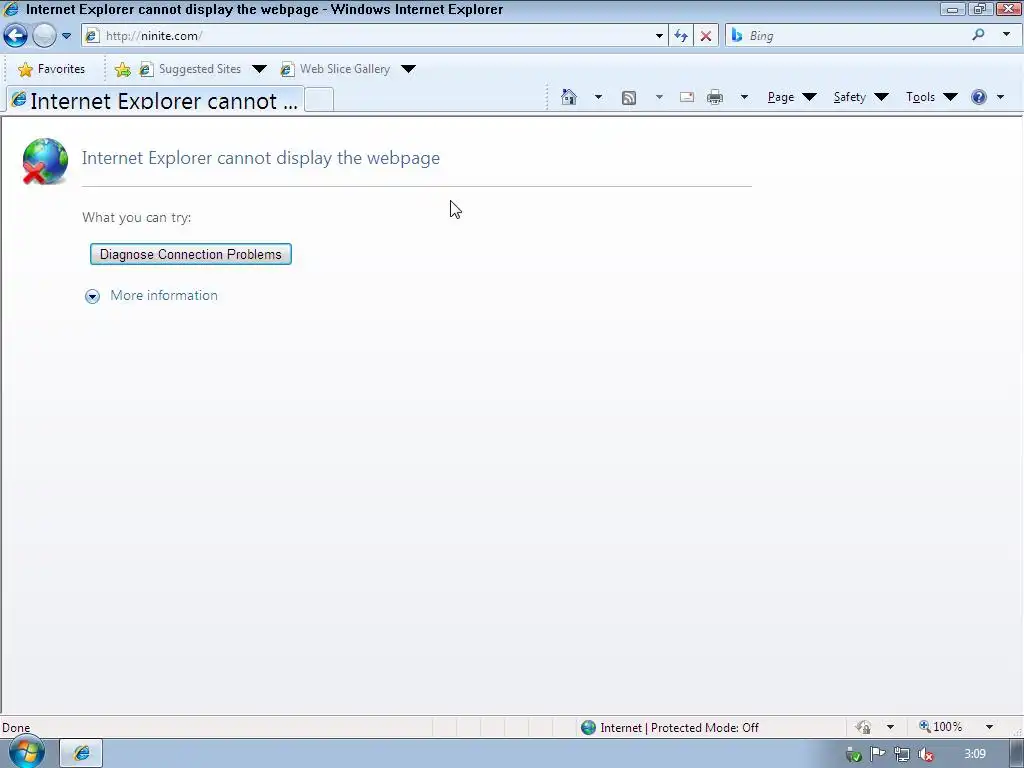Click the taskbar clock showing 3:09
Screen dimensions: 1024x768
pos(975,754)
